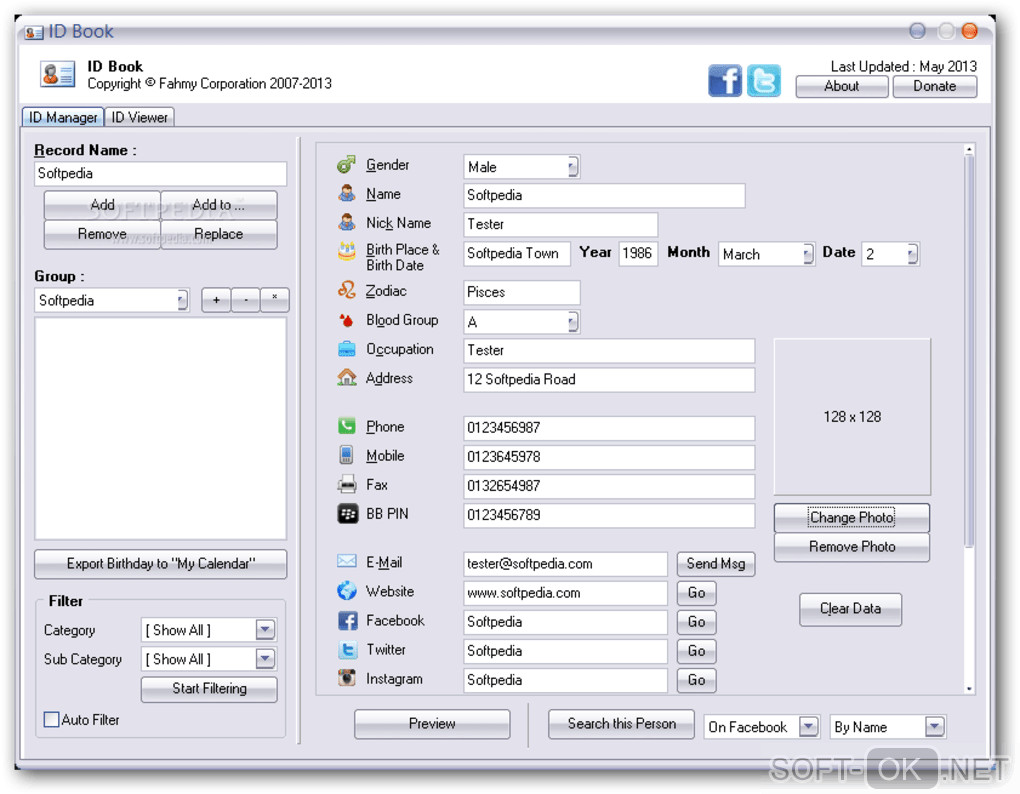
Task: Click Go button next to Facebook field
Action: point(696,622)
